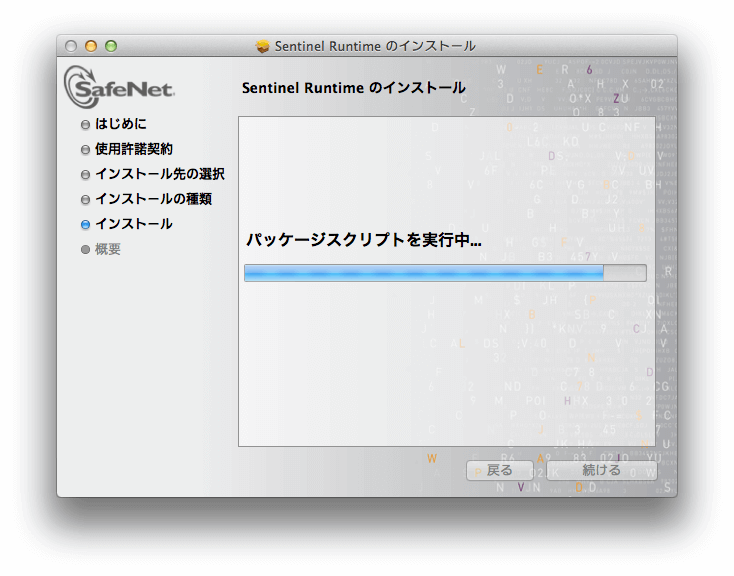
Task: Click the bullet beside はじめに
Action: point(85,125)
